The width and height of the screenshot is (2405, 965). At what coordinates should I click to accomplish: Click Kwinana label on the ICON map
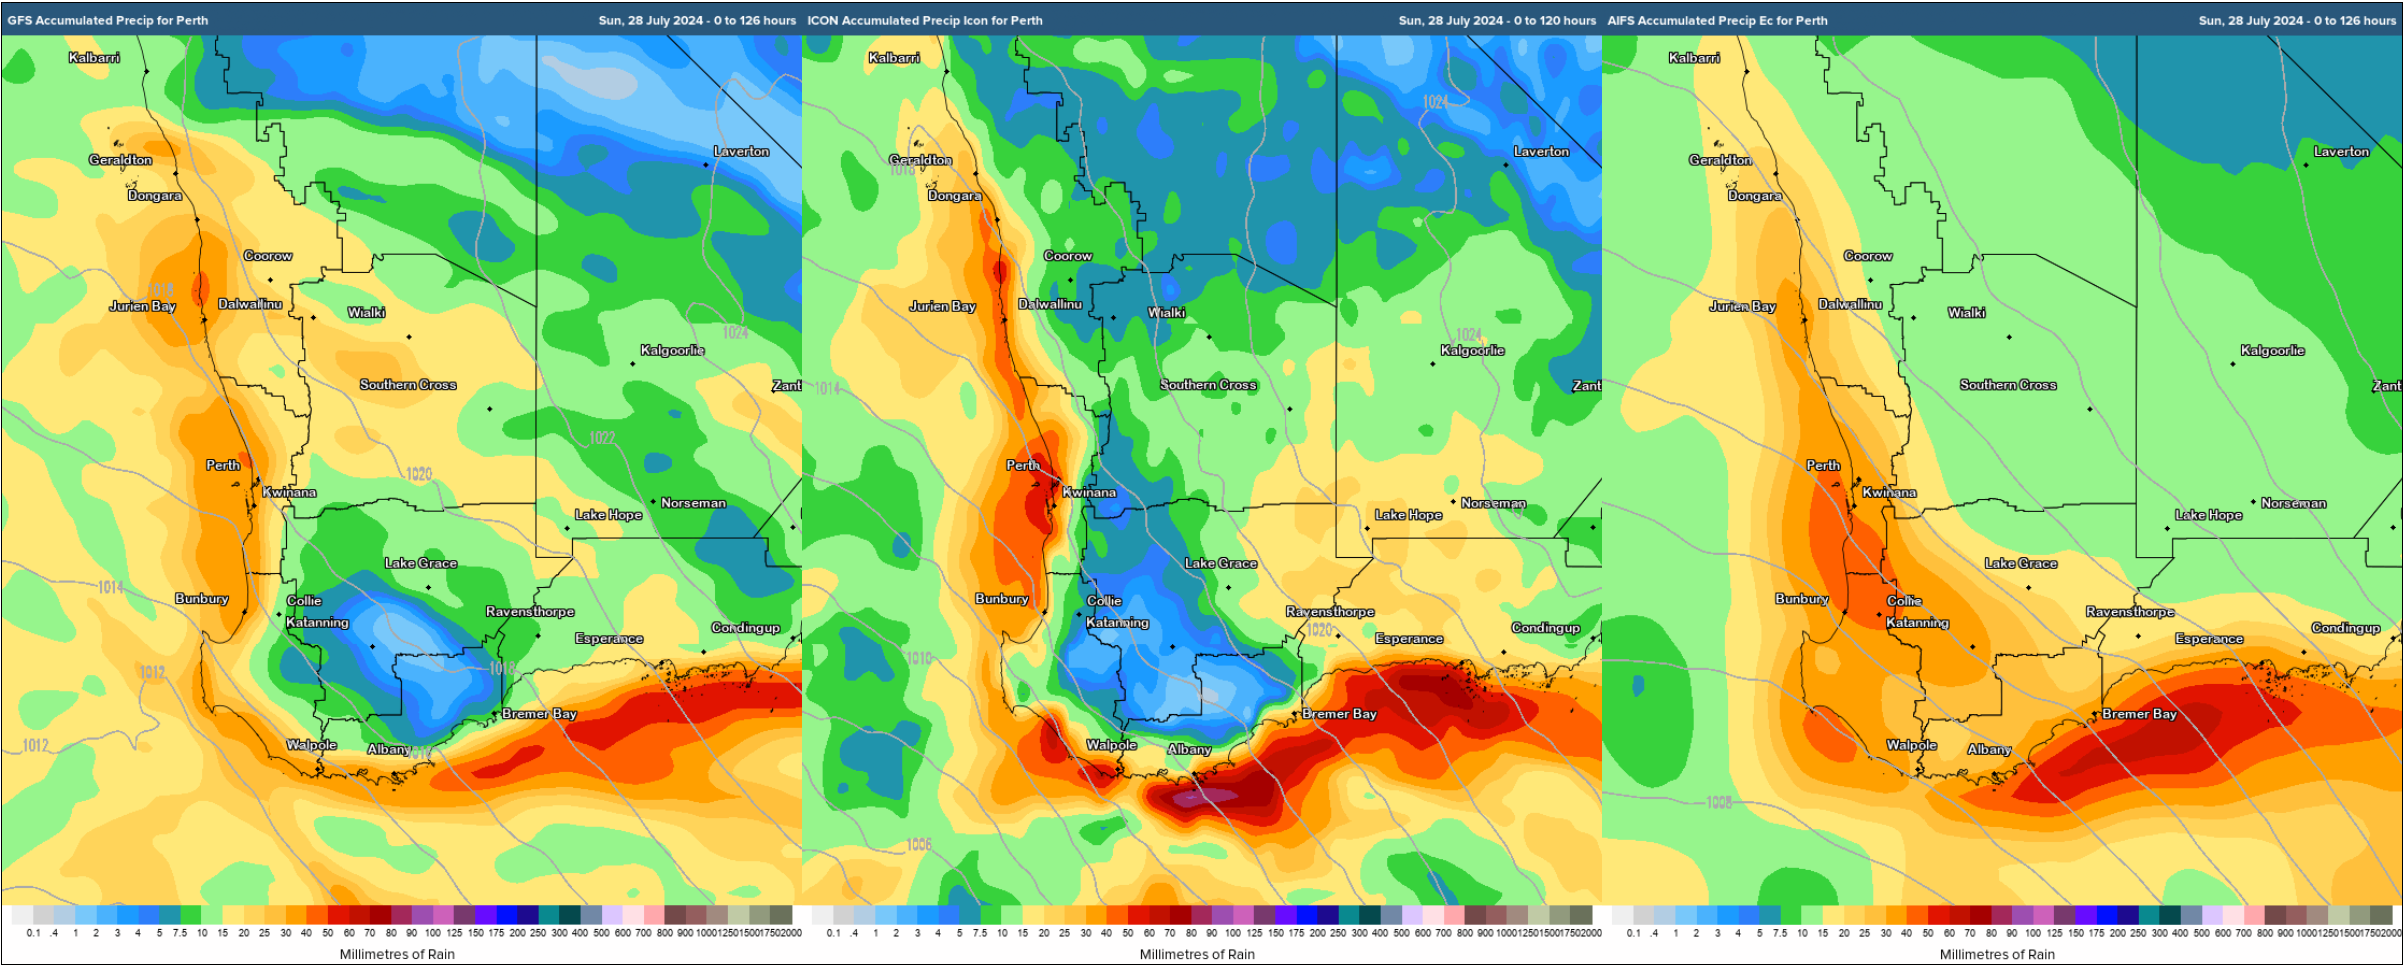tap(1089, 492)
